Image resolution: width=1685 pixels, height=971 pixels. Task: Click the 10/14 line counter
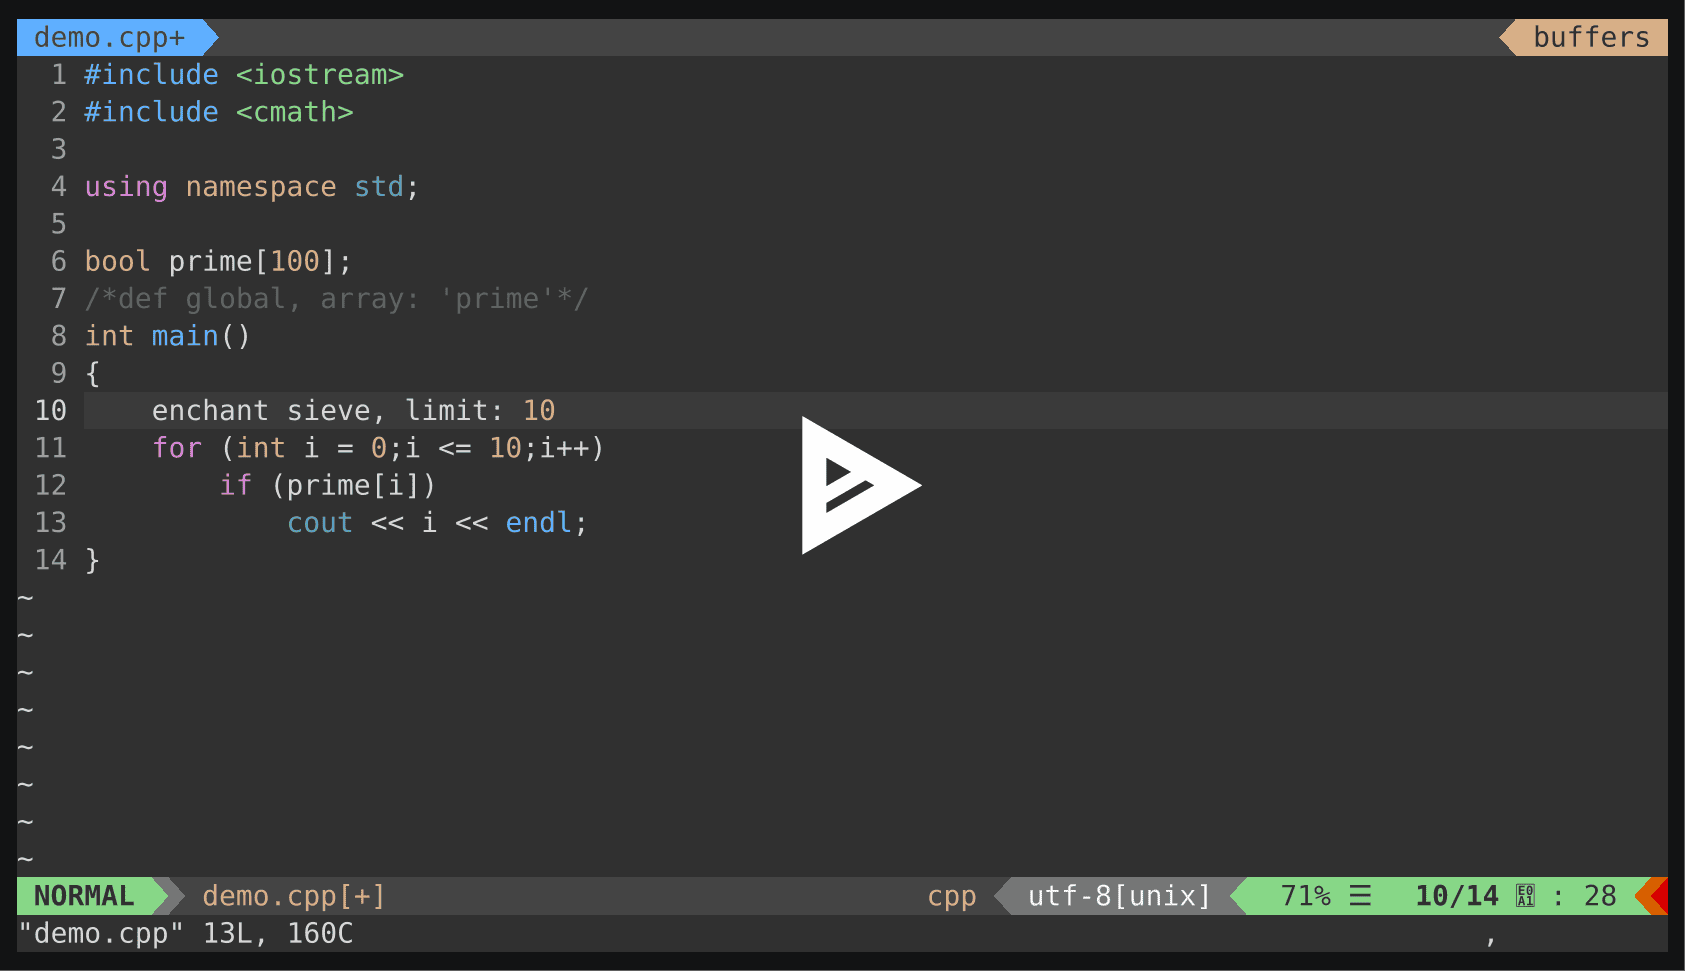click(1456, 896)
